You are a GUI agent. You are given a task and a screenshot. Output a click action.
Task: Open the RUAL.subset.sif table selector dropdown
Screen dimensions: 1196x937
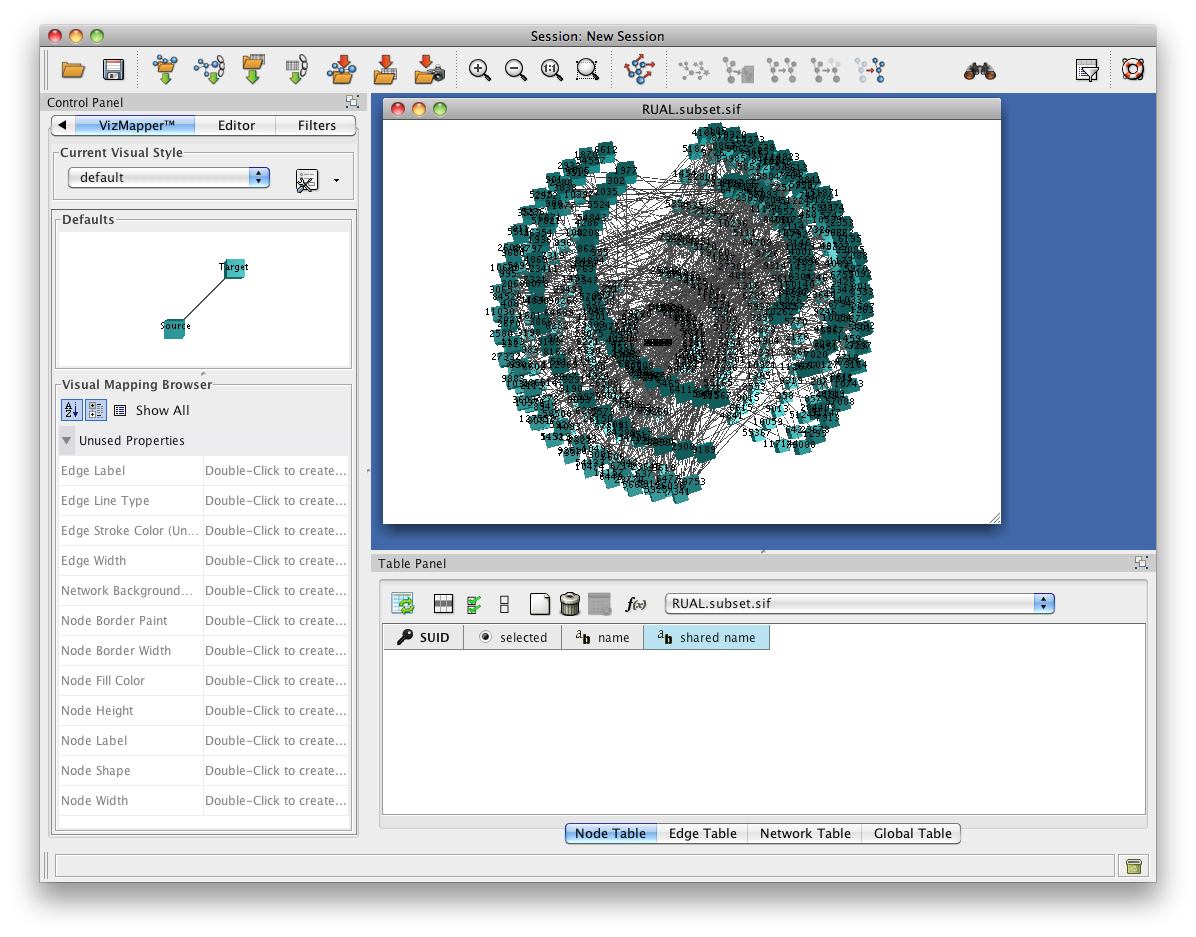tap(859, 603)
